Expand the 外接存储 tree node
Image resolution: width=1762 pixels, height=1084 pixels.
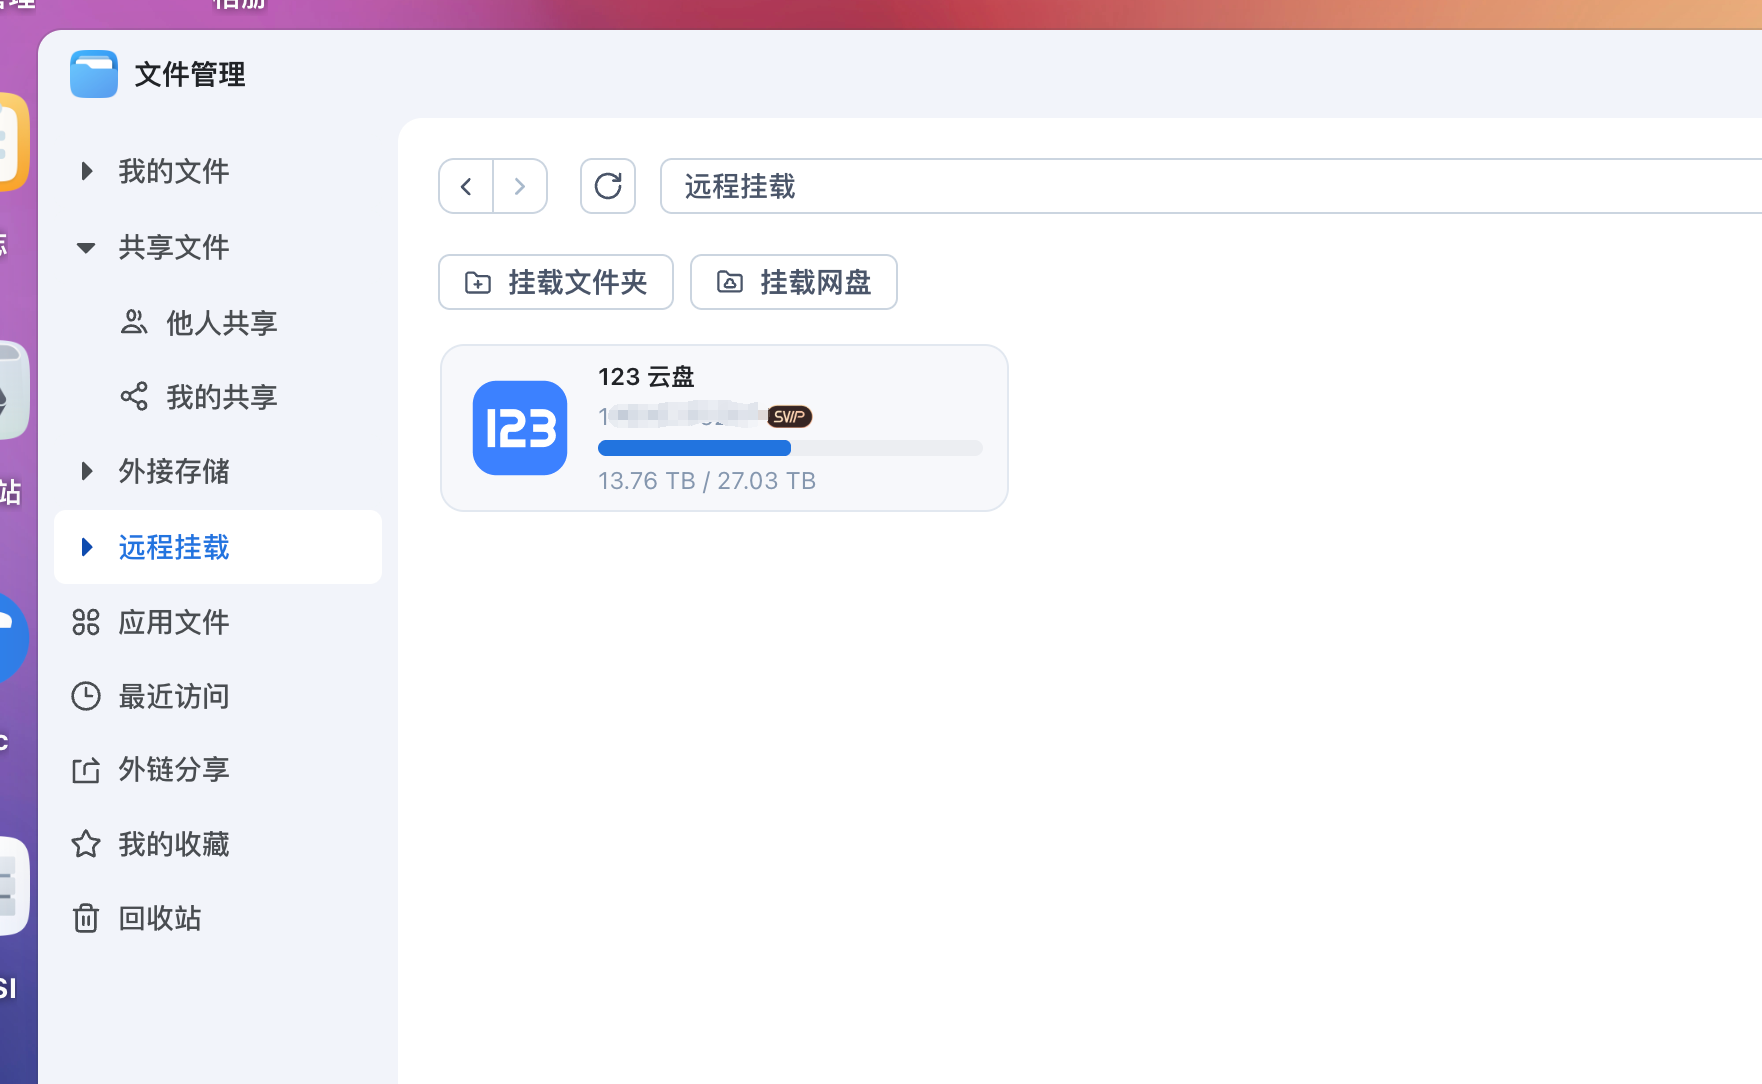click(x=87, y=471)
